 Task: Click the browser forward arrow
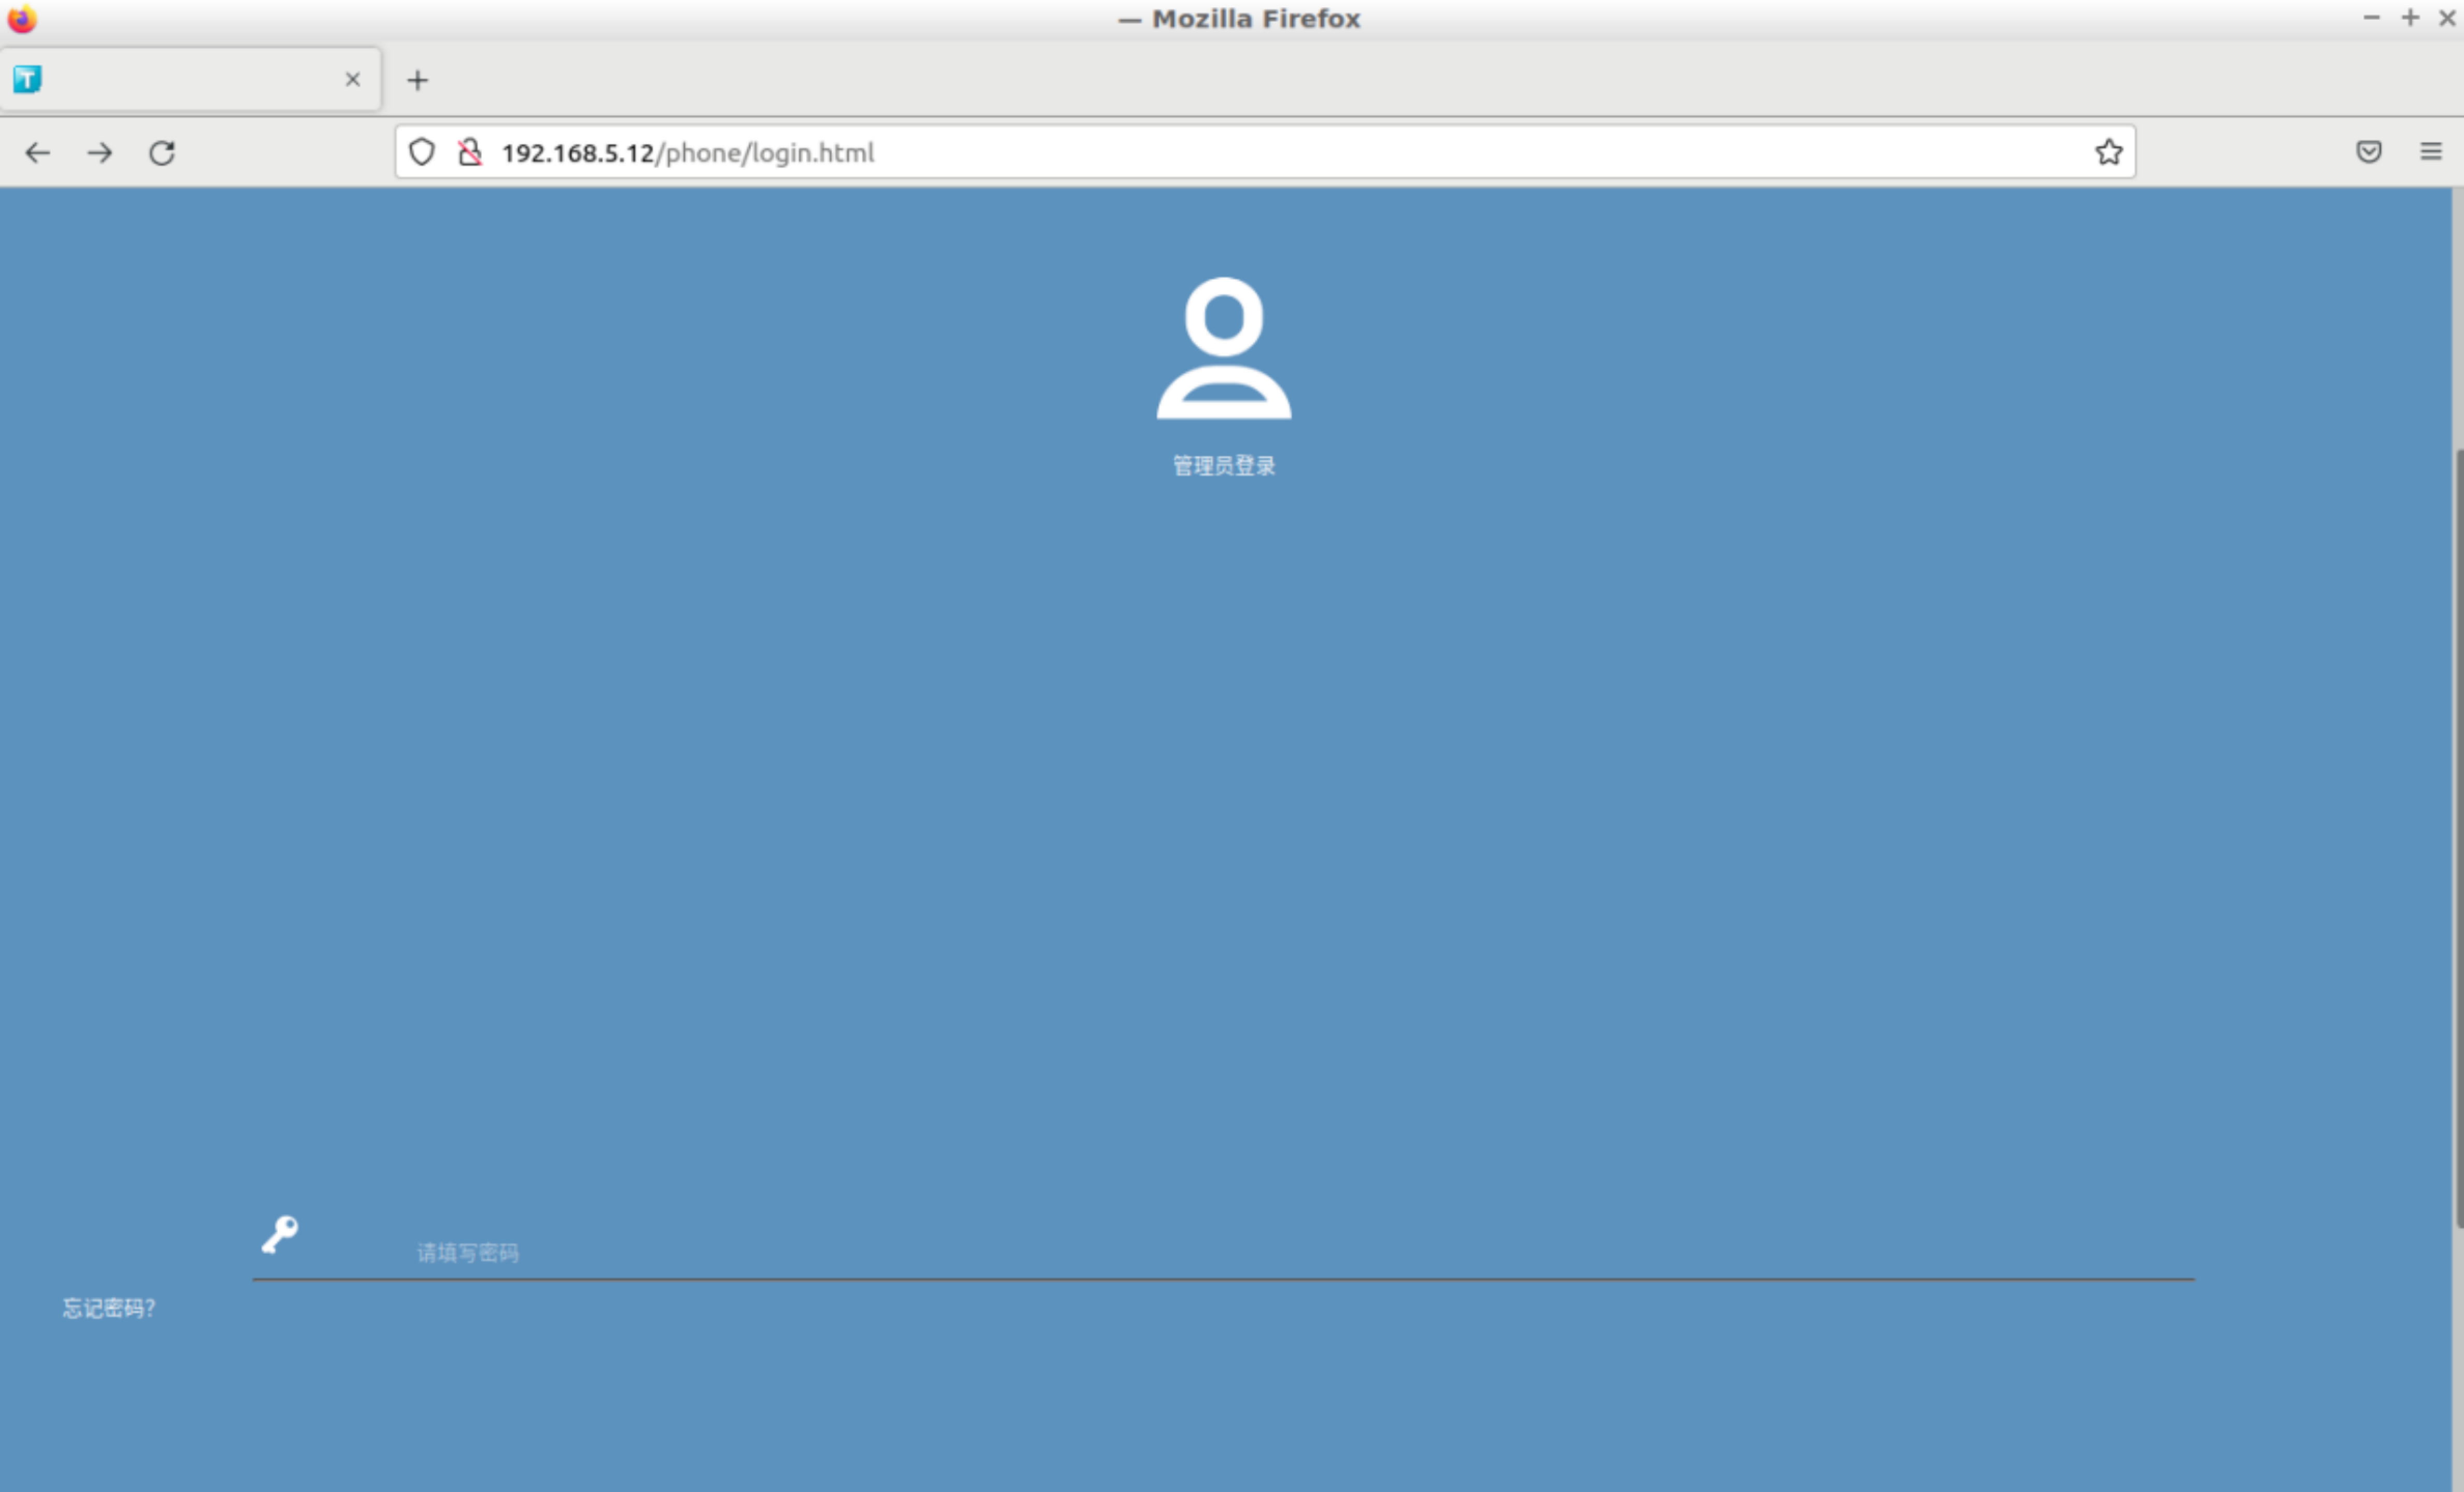coord(100,153)
